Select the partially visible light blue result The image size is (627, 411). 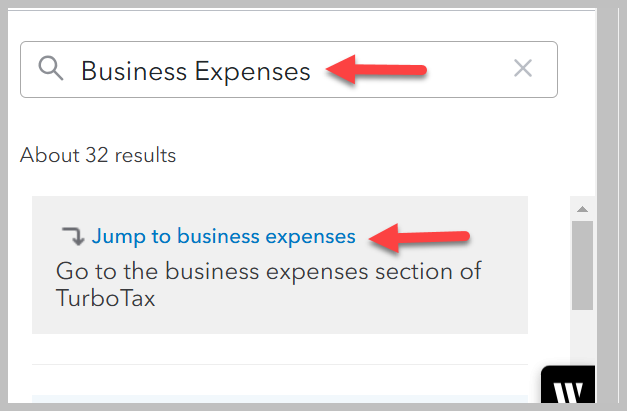(280, 399)
